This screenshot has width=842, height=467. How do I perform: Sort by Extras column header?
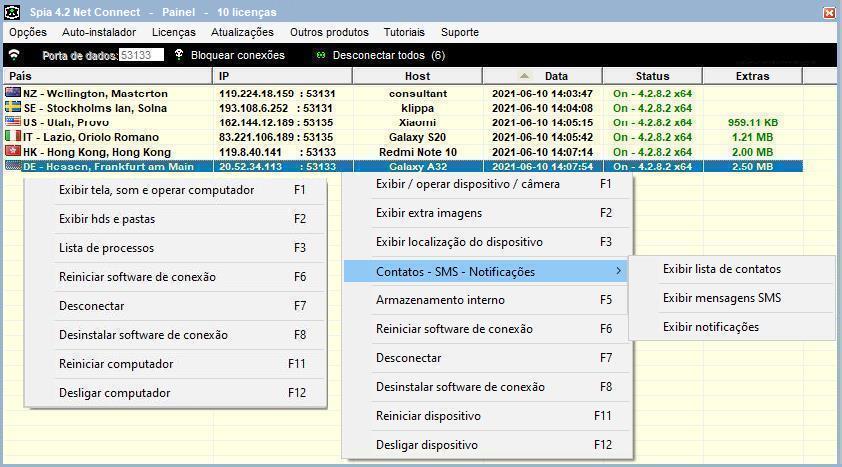click(752, 76)
